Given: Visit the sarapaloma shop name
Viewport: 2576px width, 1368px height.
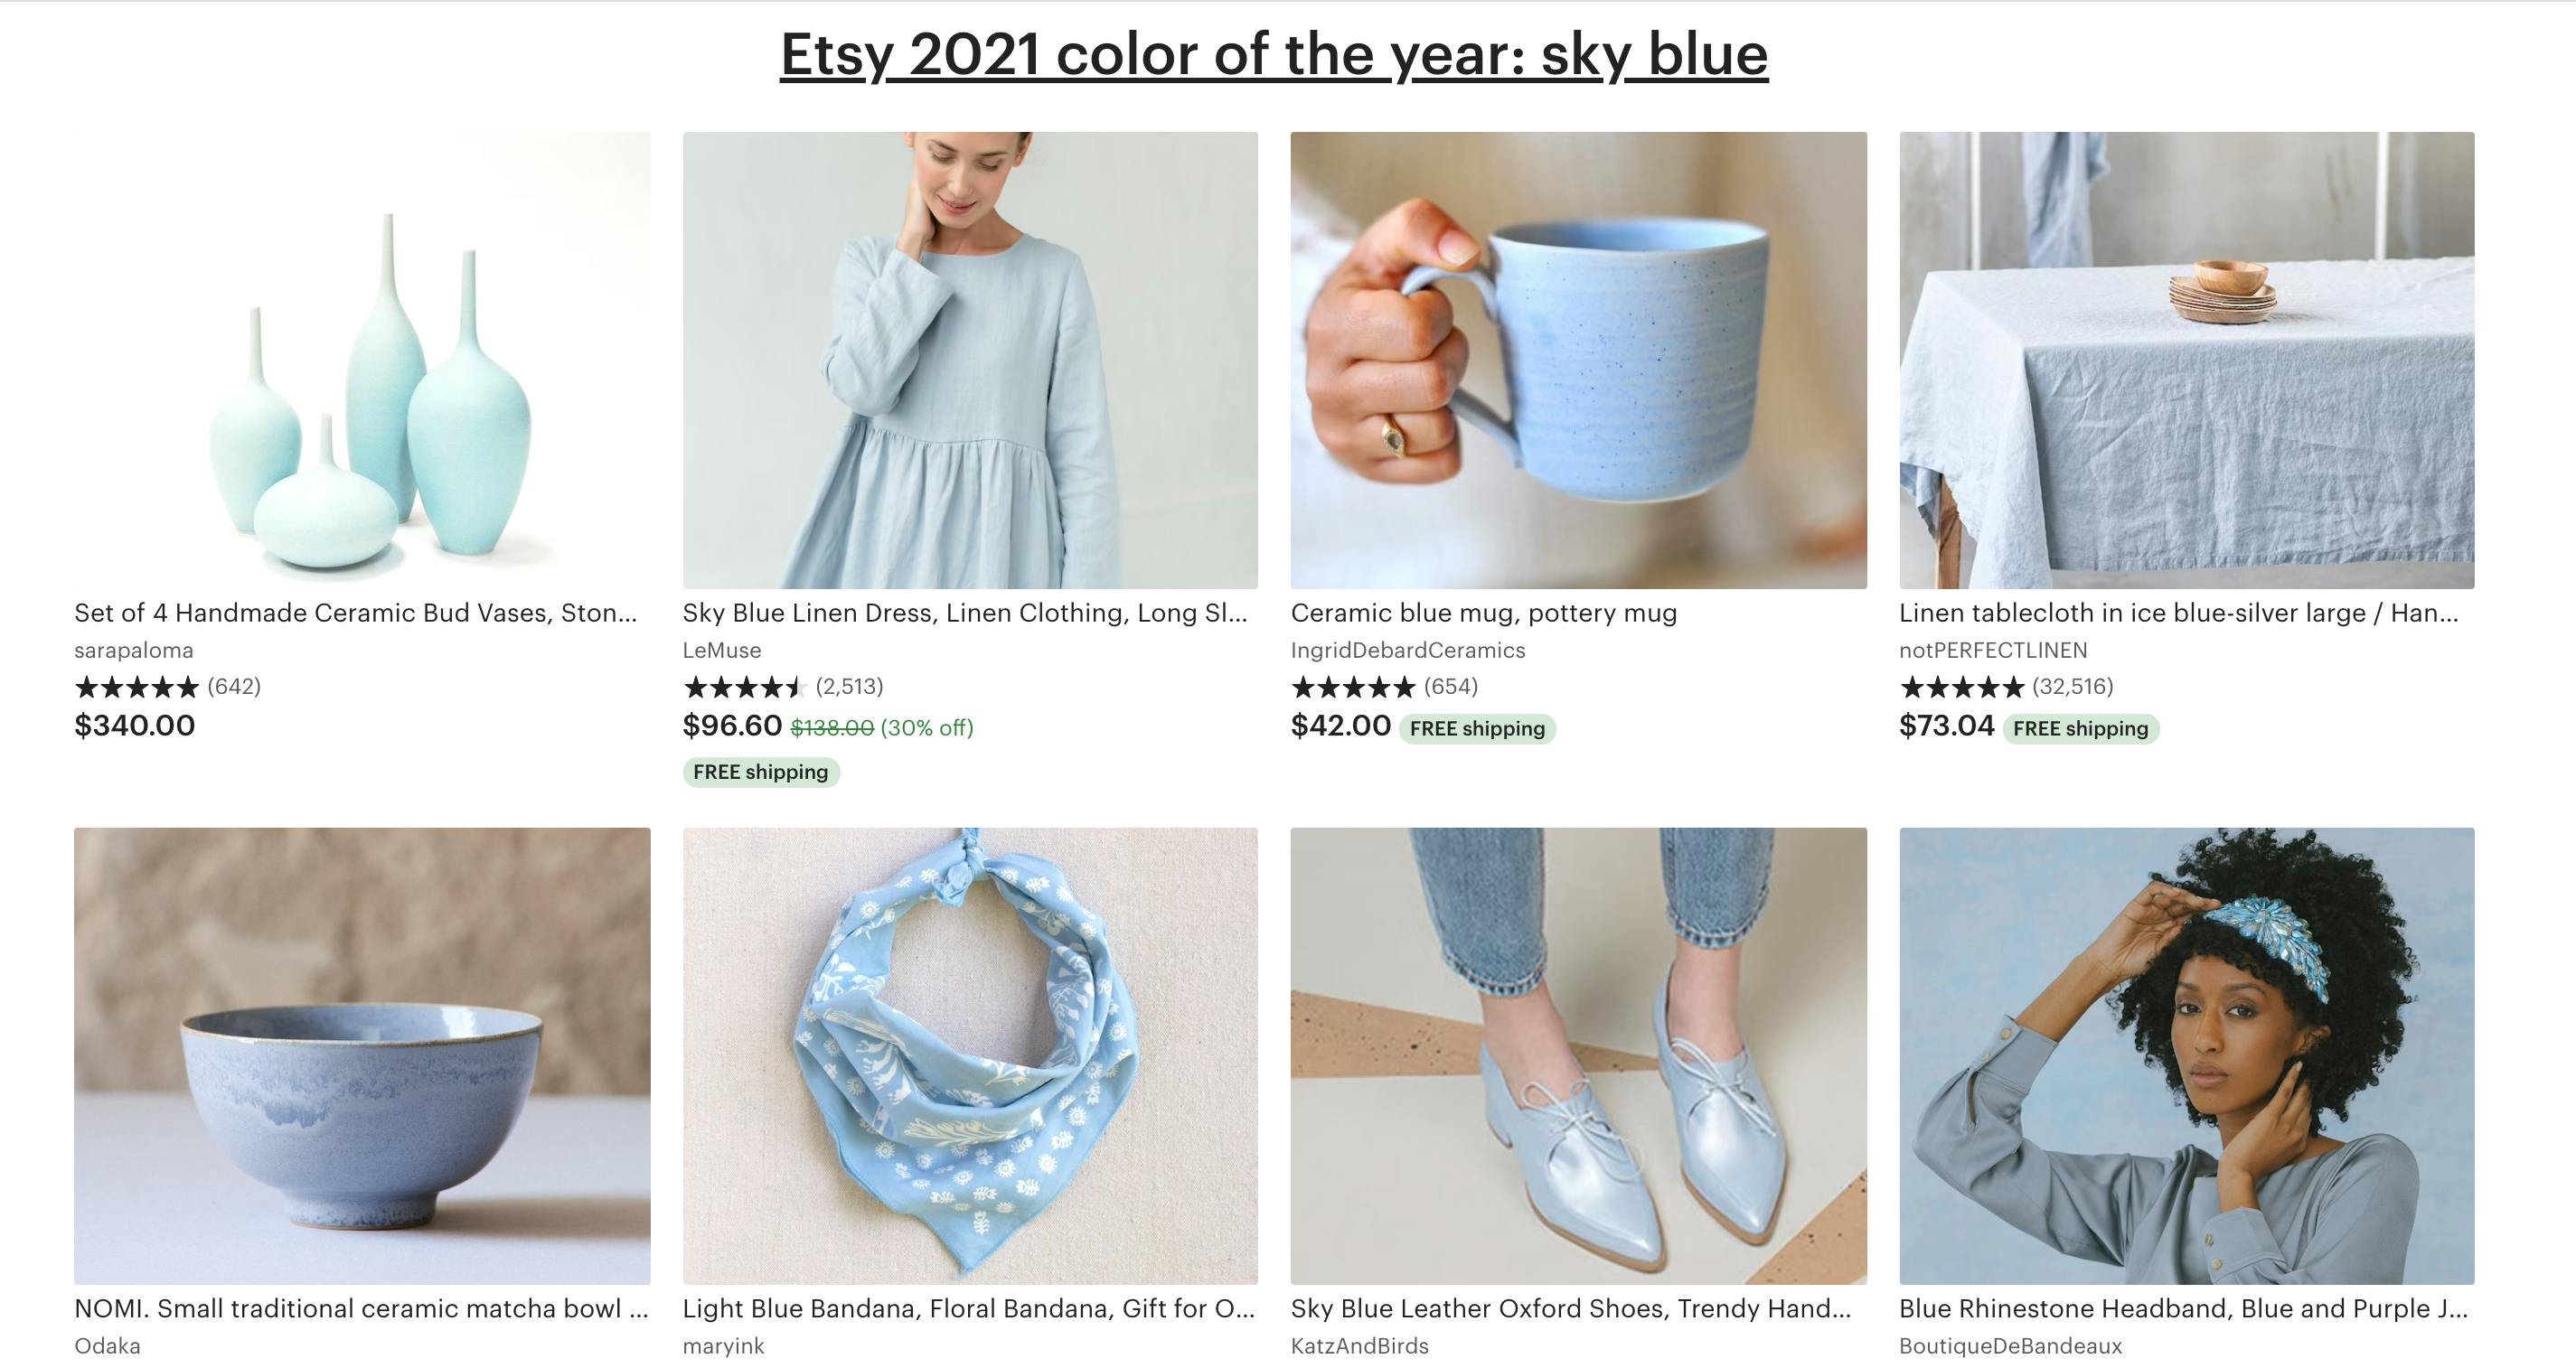Looking at the screenshot, I should coord(134,650).
